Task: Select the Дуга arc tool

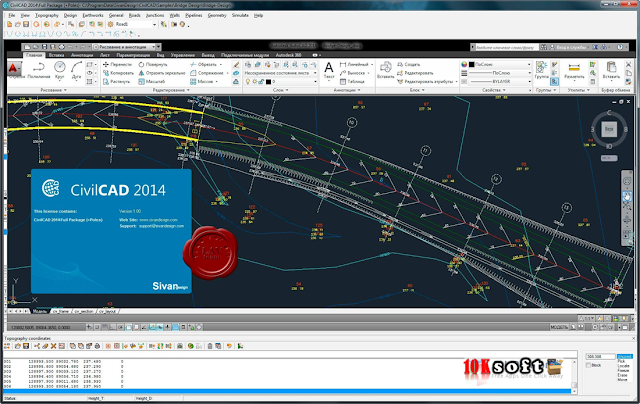Action: click(76, 70)
